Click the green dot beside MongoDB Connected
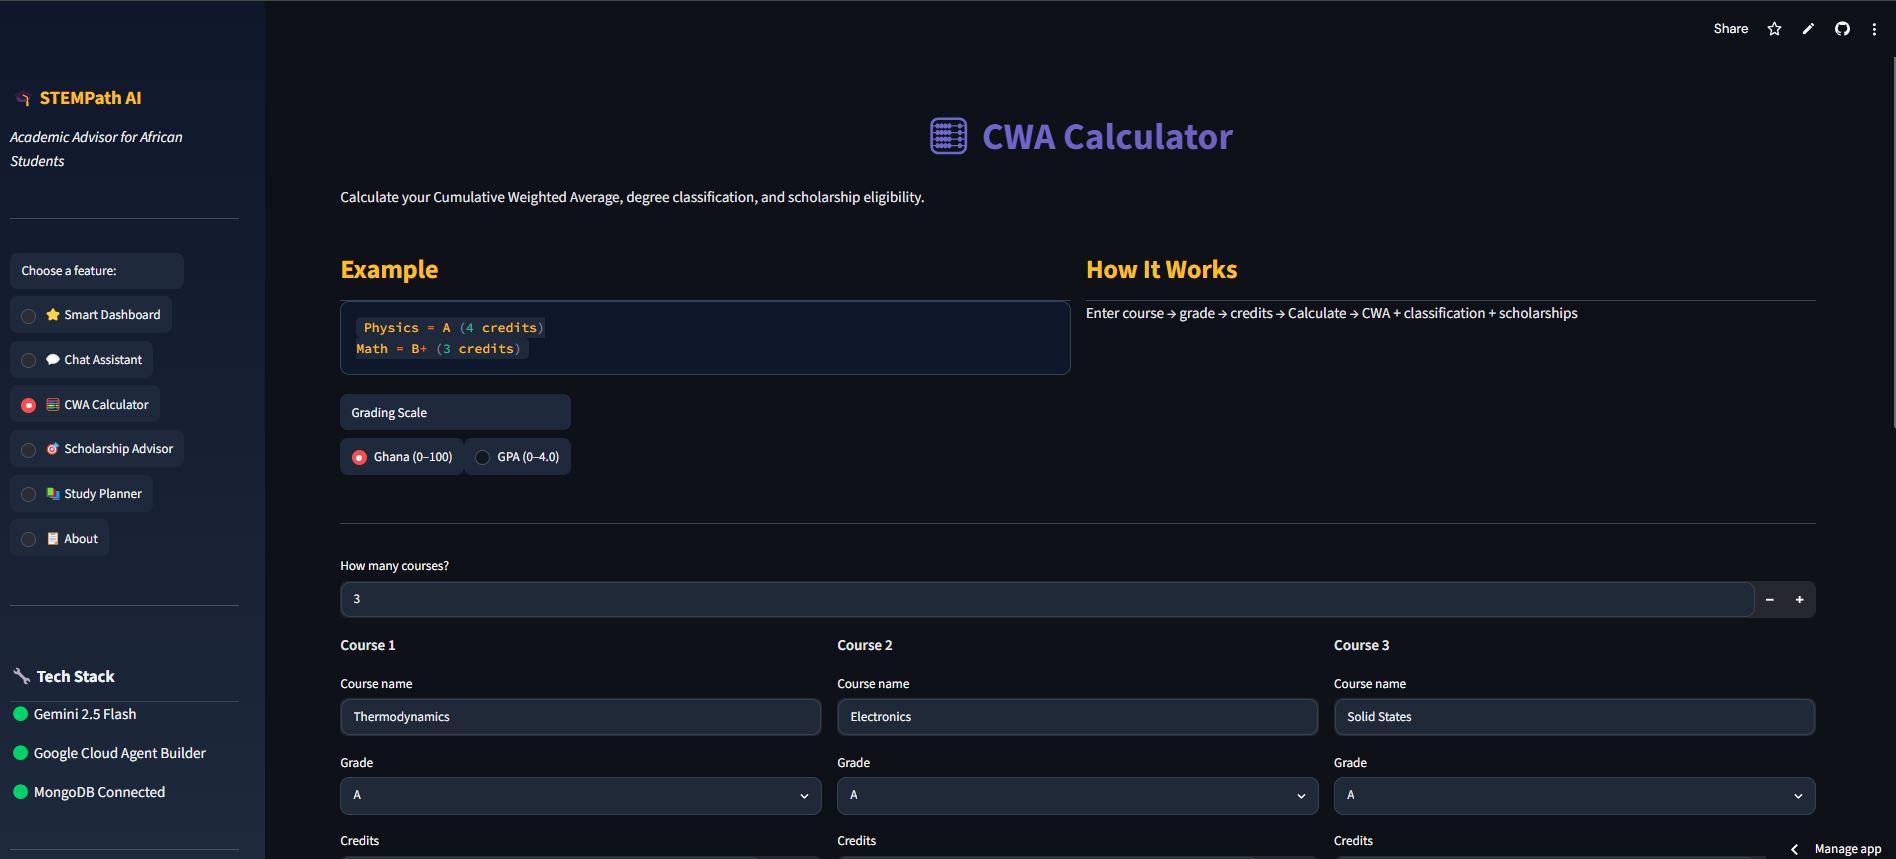 (x=20, y=792)
